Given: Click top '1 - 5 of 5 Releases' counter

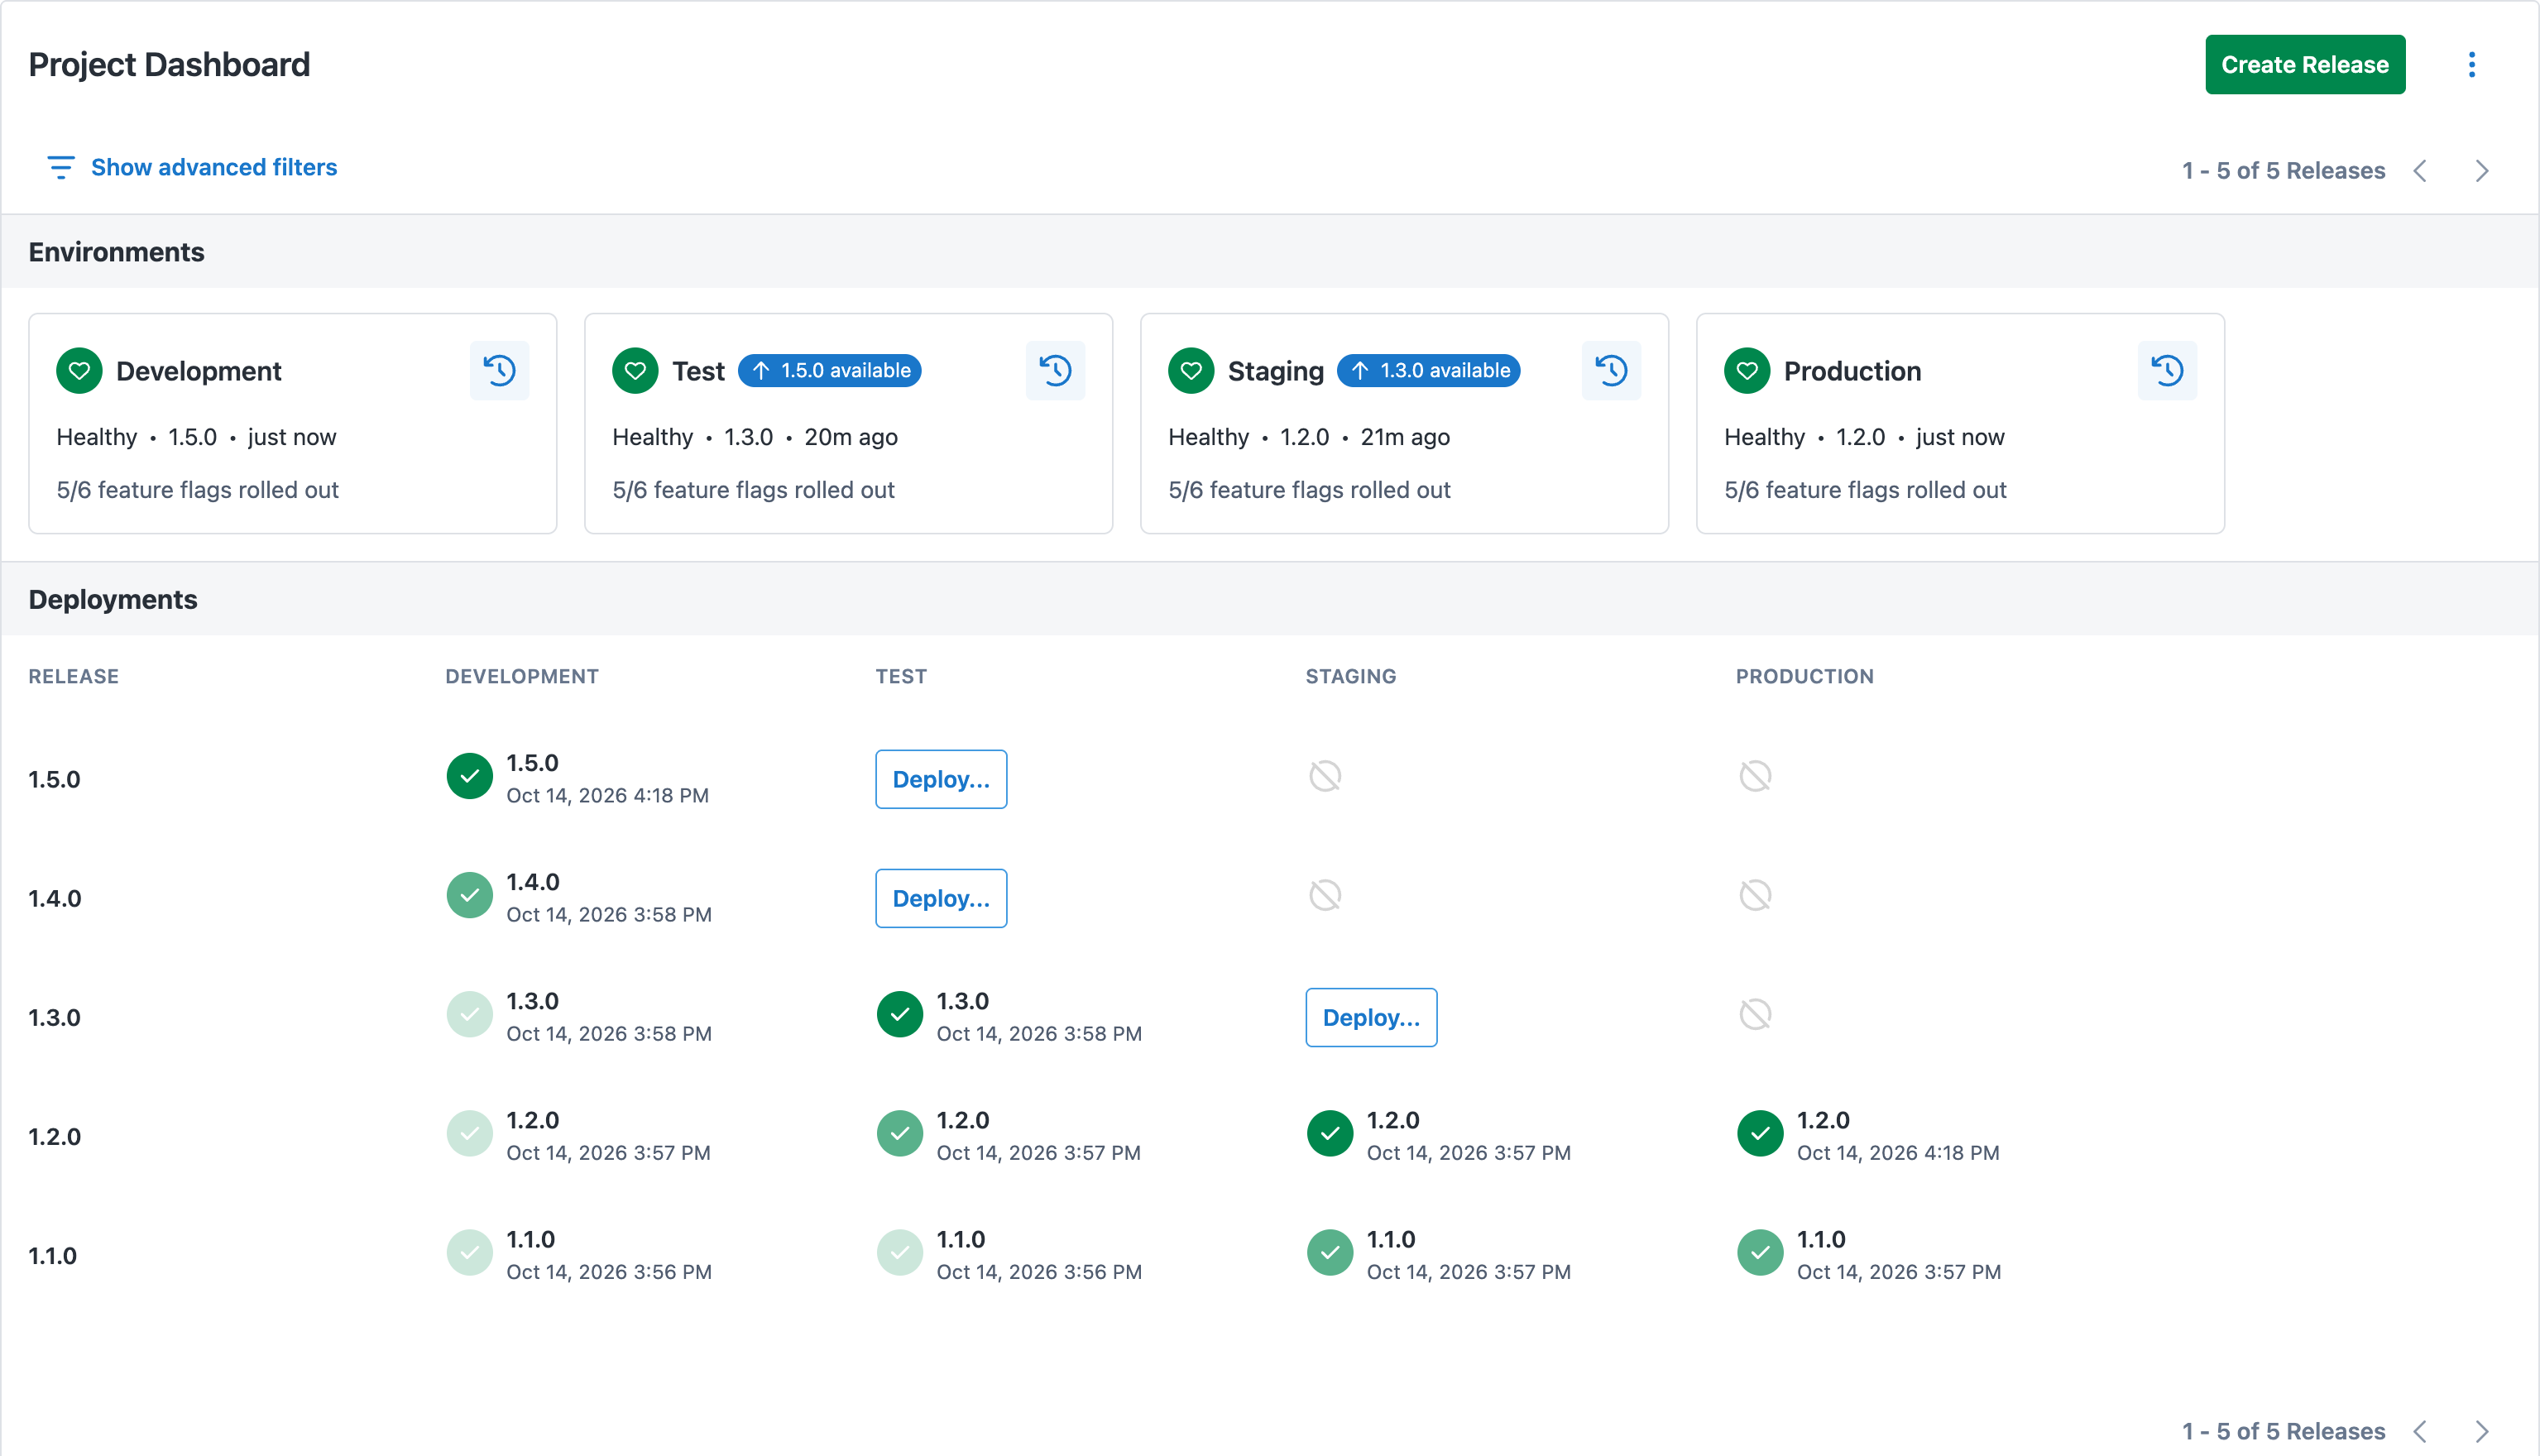Looking at the screenshot, I should pos(2283,171).
